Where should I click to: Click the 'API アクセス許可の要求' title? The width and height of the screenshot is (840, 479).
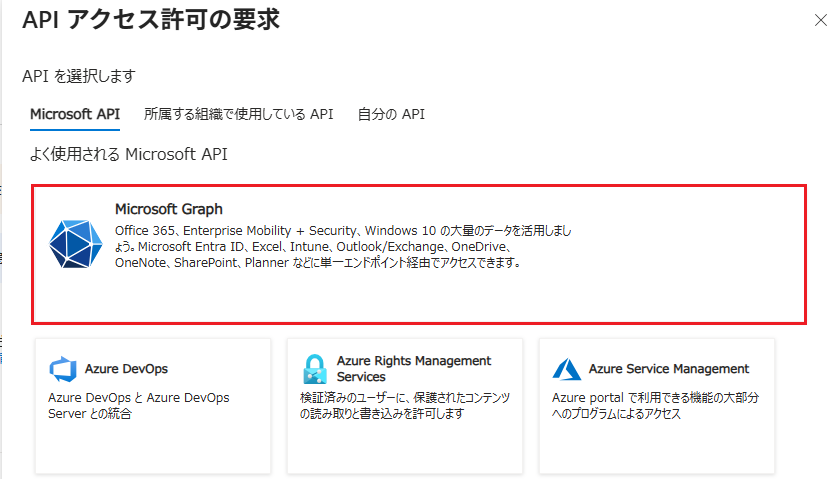point(151,20)
